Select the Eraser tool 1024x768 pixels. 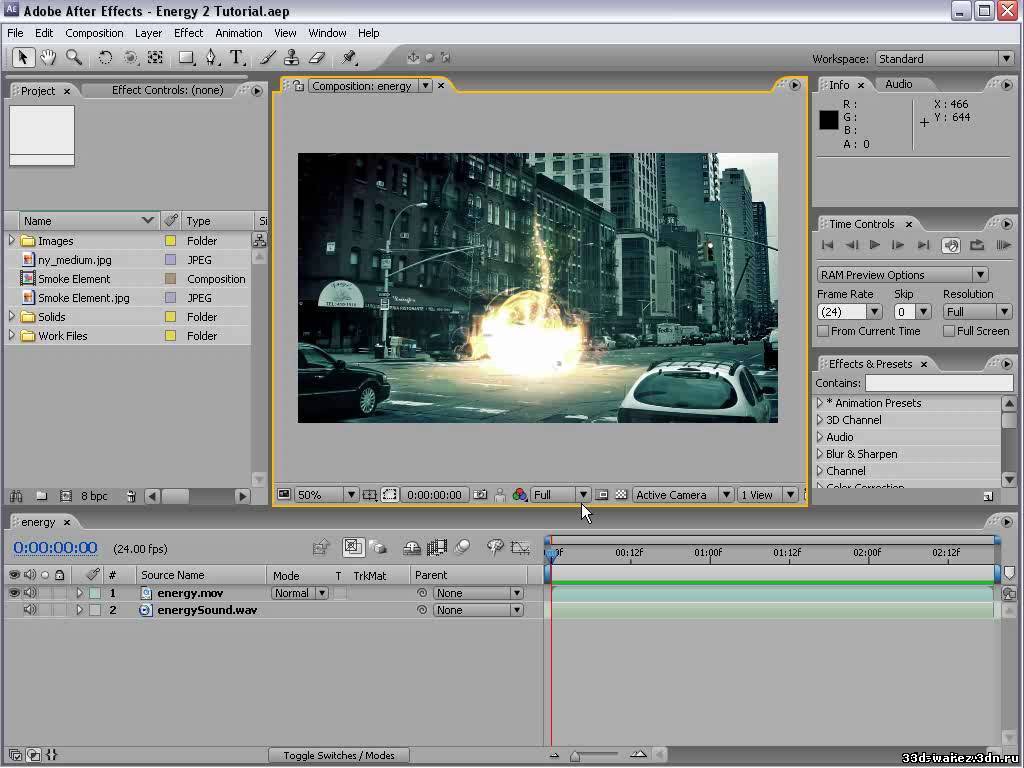[317, 57]
